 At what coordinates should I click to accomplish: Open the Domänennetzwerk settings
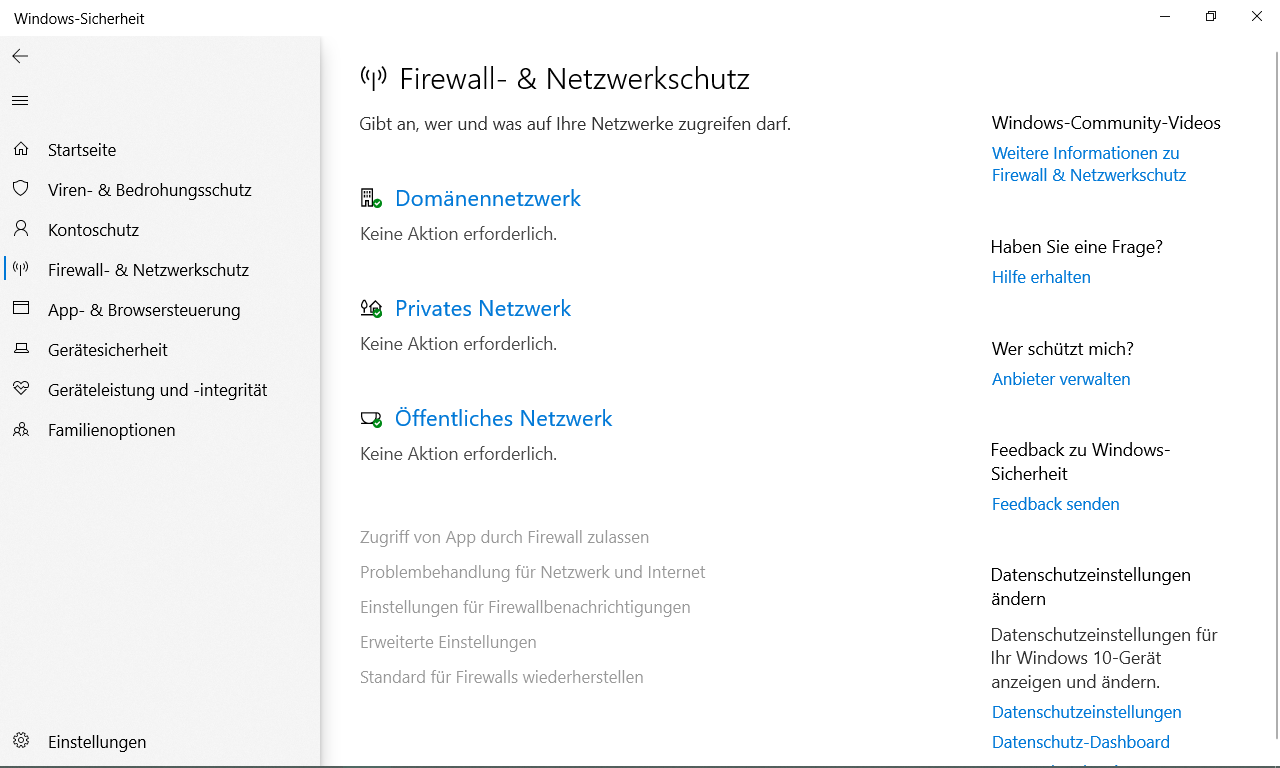tap(487, 199)
